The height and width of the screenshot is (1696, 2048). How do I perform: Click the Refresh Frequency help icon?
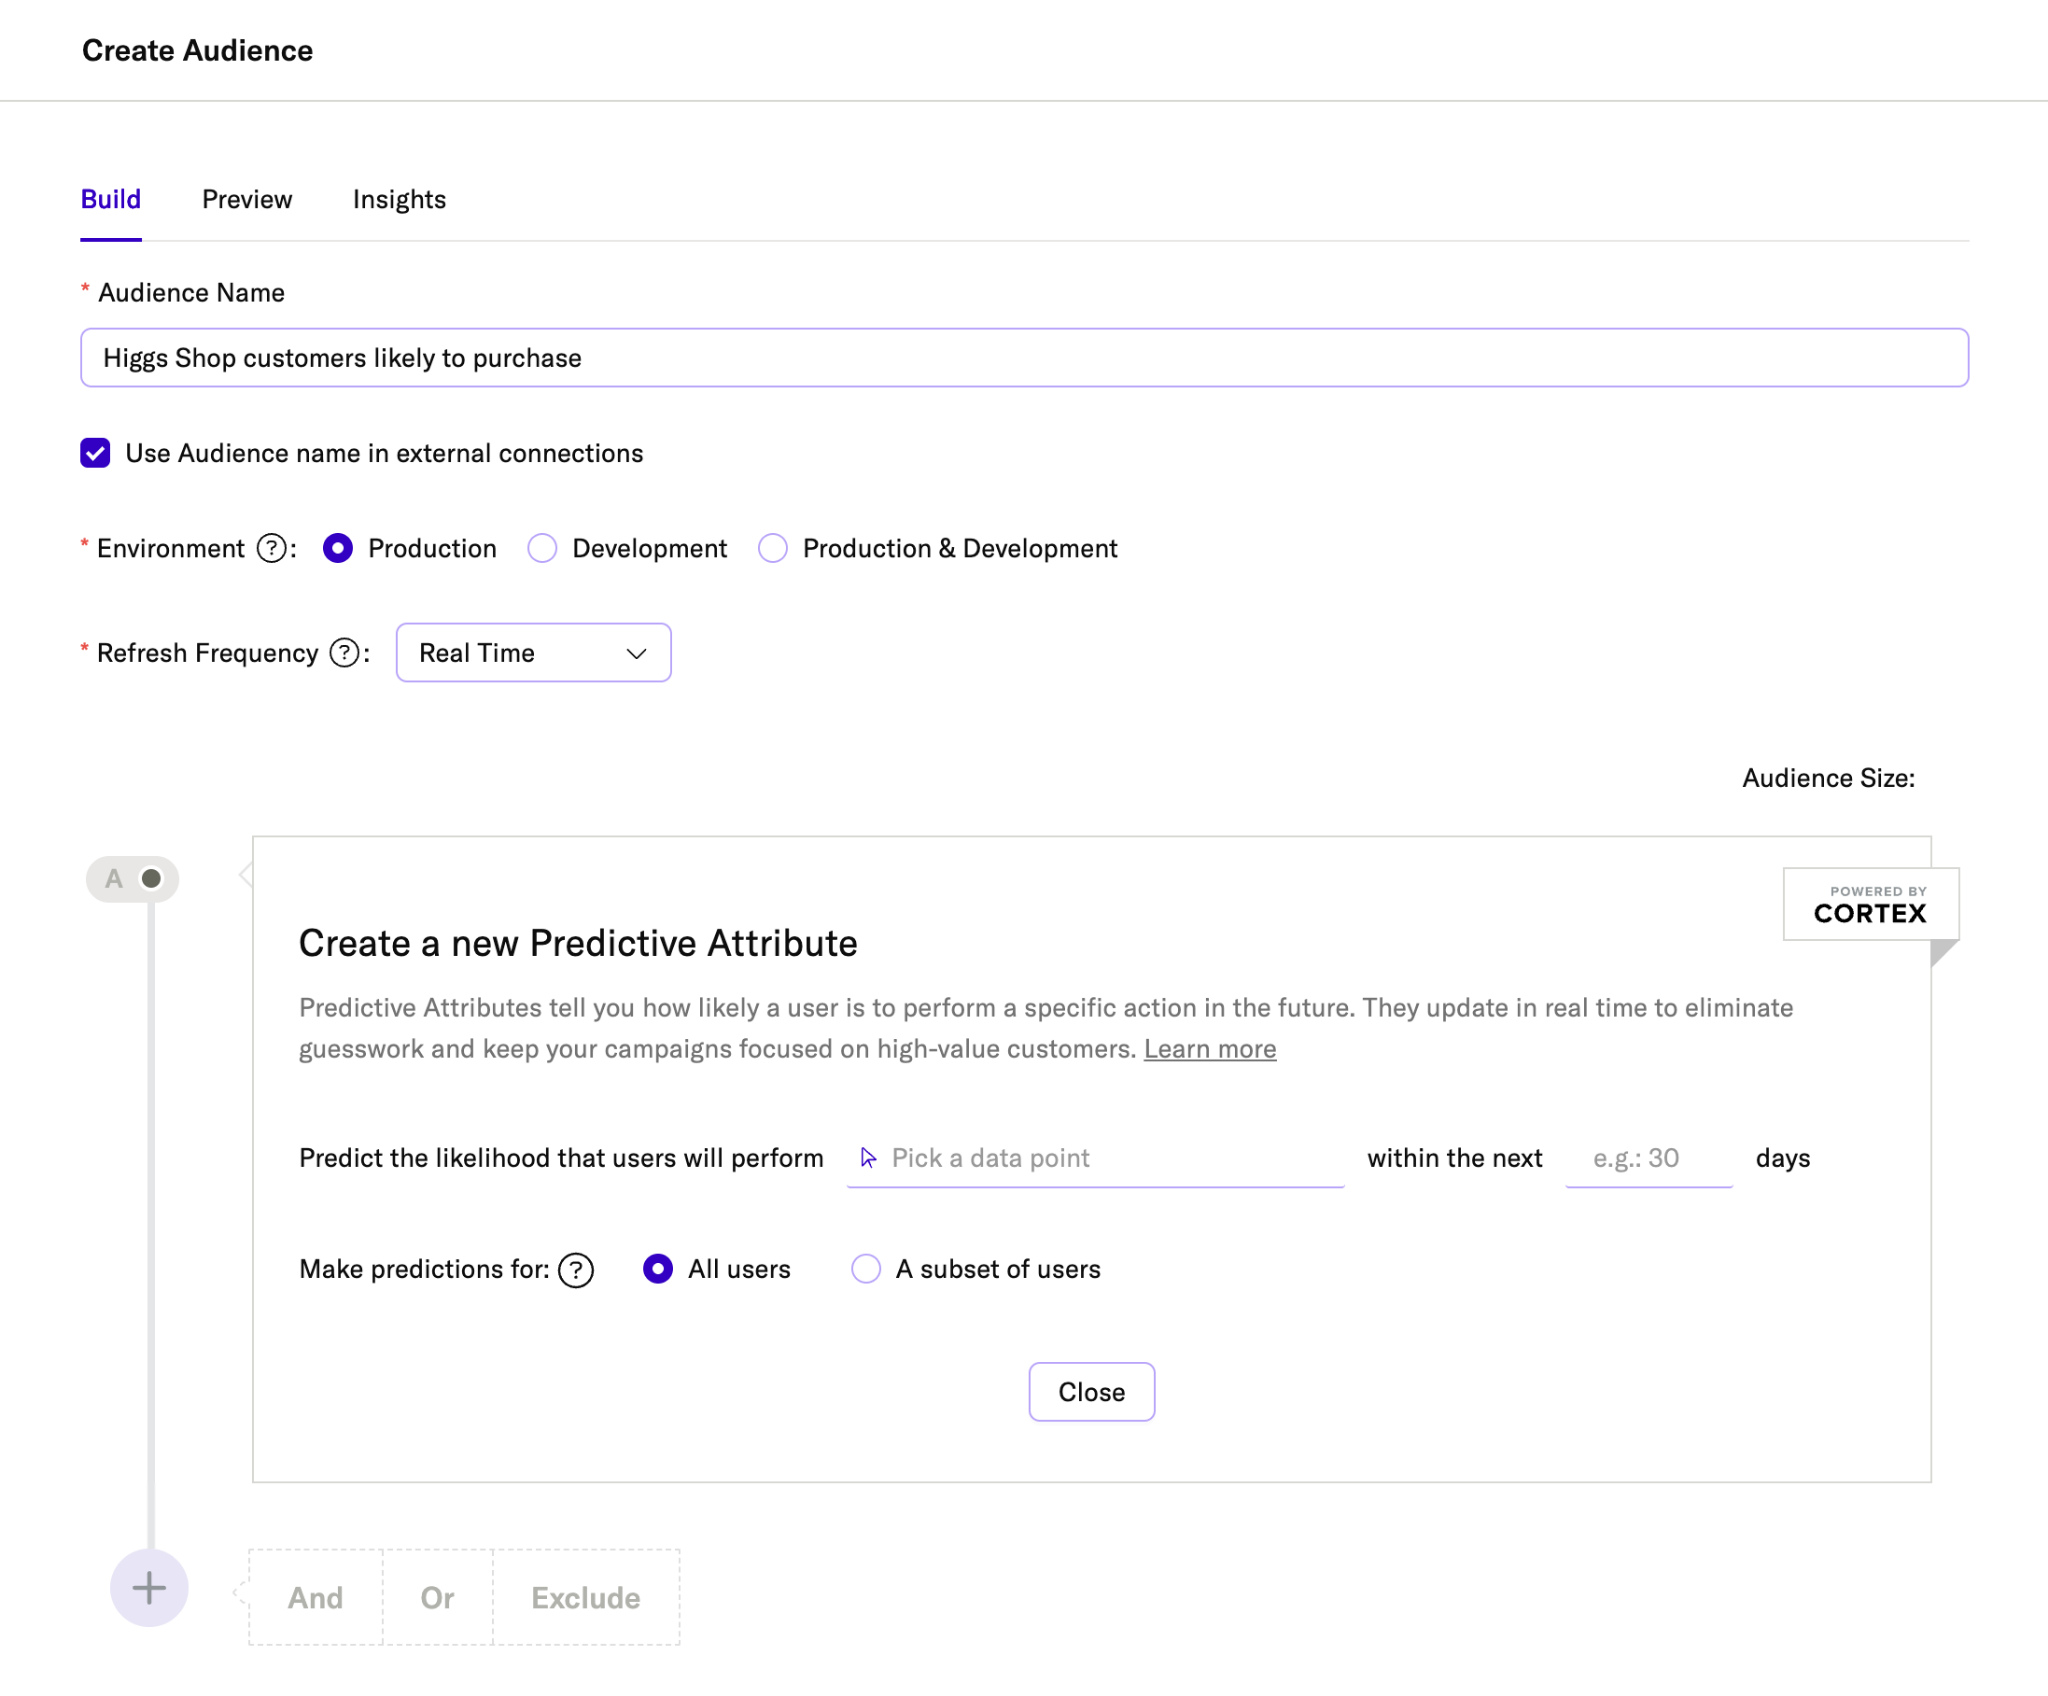click(x=345, y=653)
